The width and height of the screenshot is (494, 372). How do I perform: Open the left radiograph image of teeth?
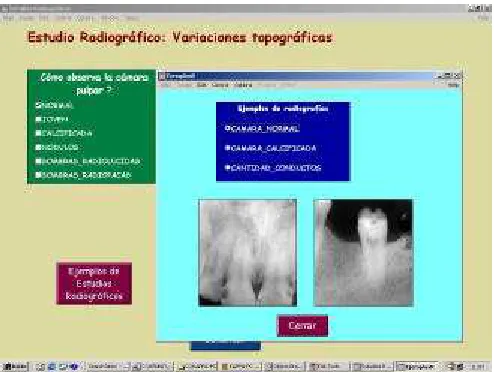coord(247,253)
